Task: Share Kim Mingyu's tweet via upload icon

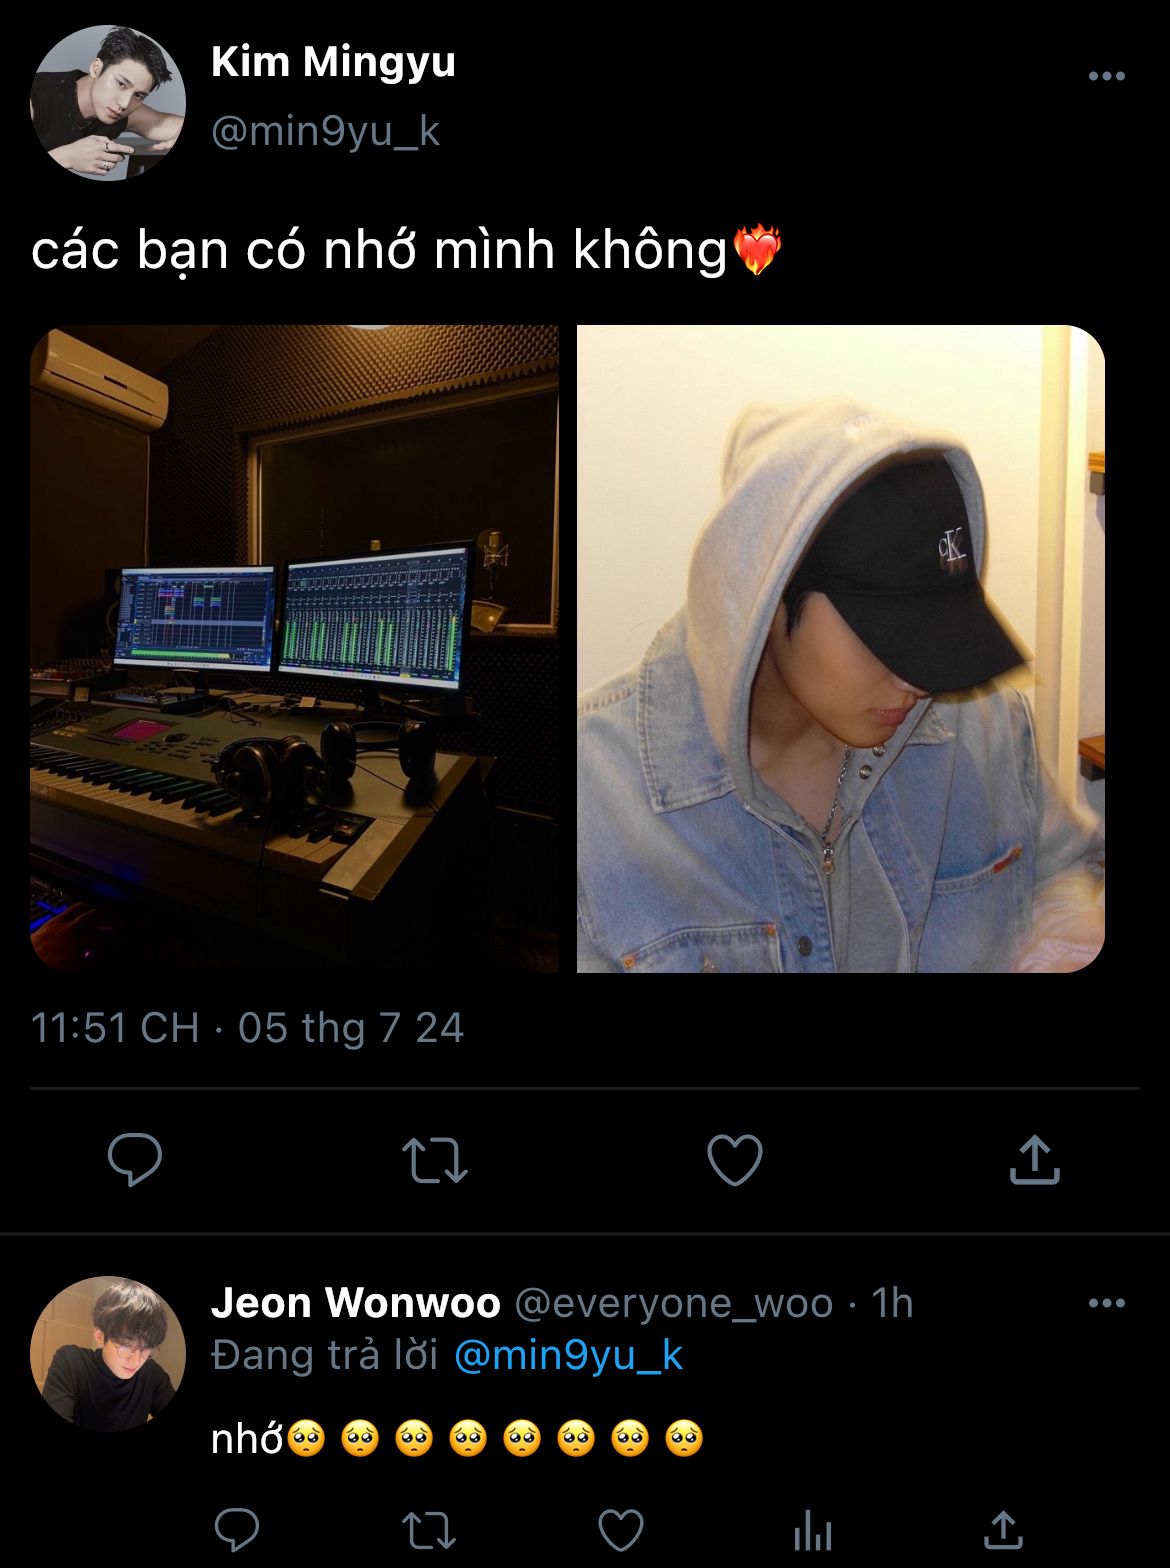Action: click(x=1034, y=1159)
